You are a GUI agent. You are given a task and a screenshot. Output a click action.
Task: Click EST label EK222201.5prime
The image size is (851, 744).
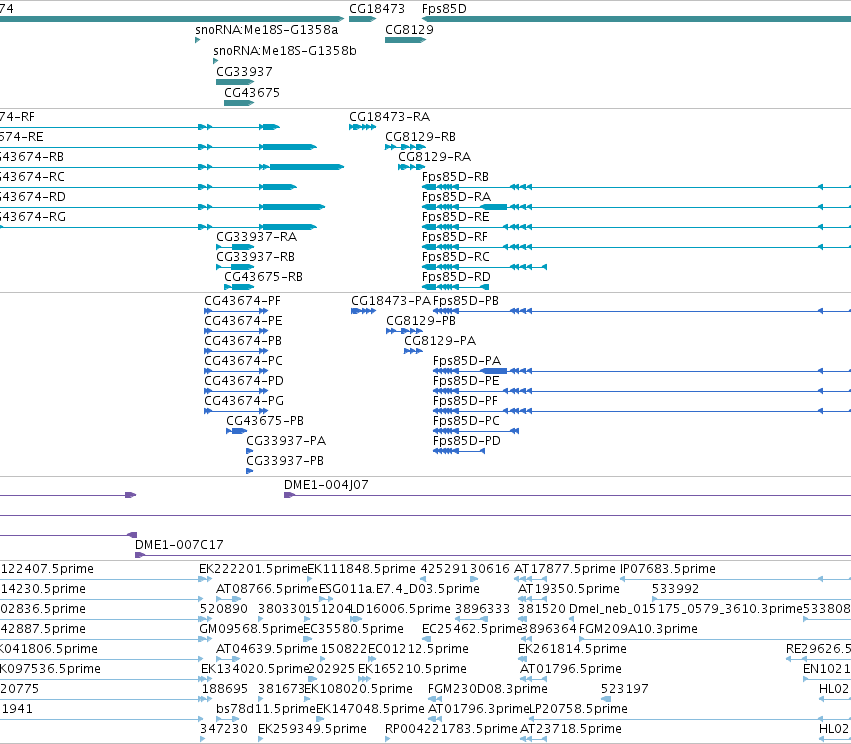pyautogui.click(x=253, y=569)
